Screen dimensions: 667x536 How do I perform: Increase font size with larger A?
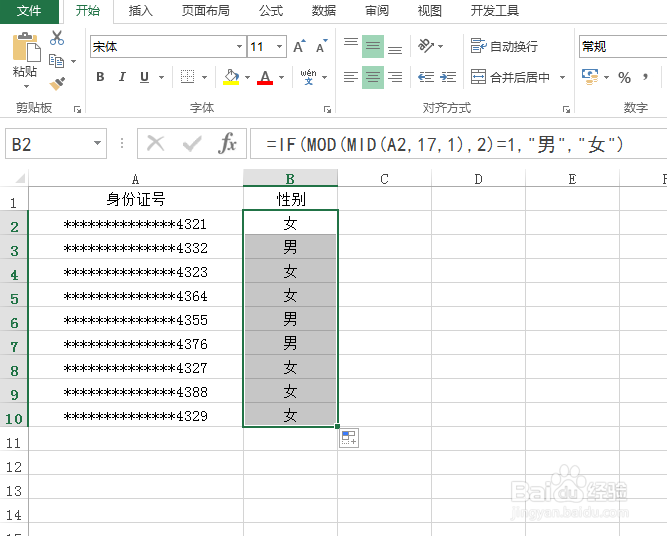299,46
